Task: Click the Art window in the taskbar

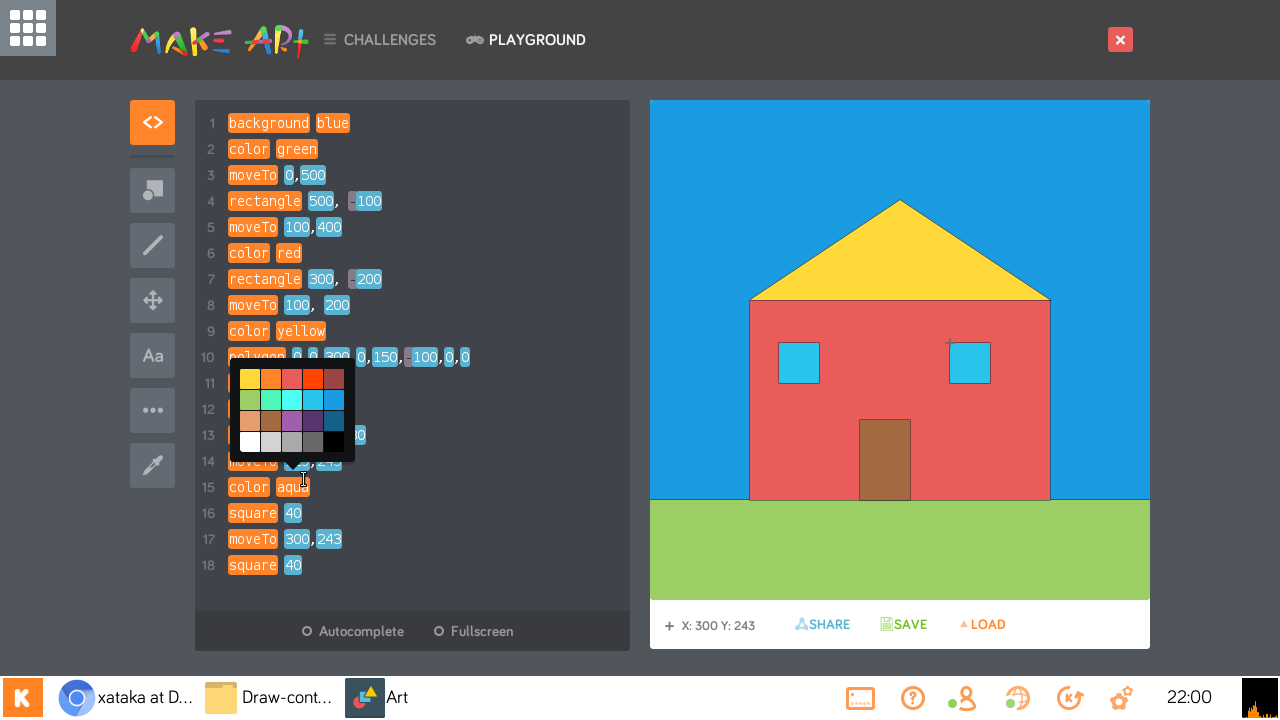Action: click(x=380, y=697)
